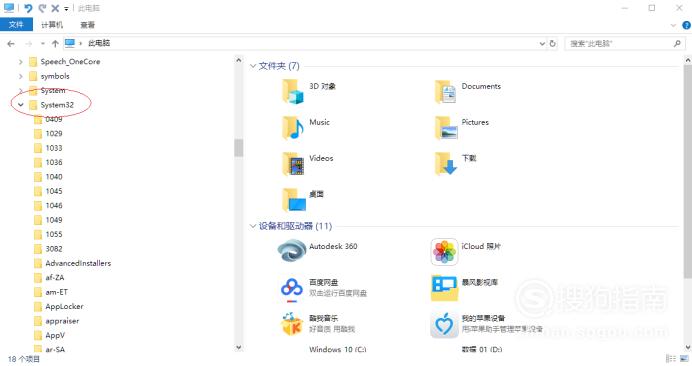Select the Windows 10 (C:) drive

(x=338, y=349)
